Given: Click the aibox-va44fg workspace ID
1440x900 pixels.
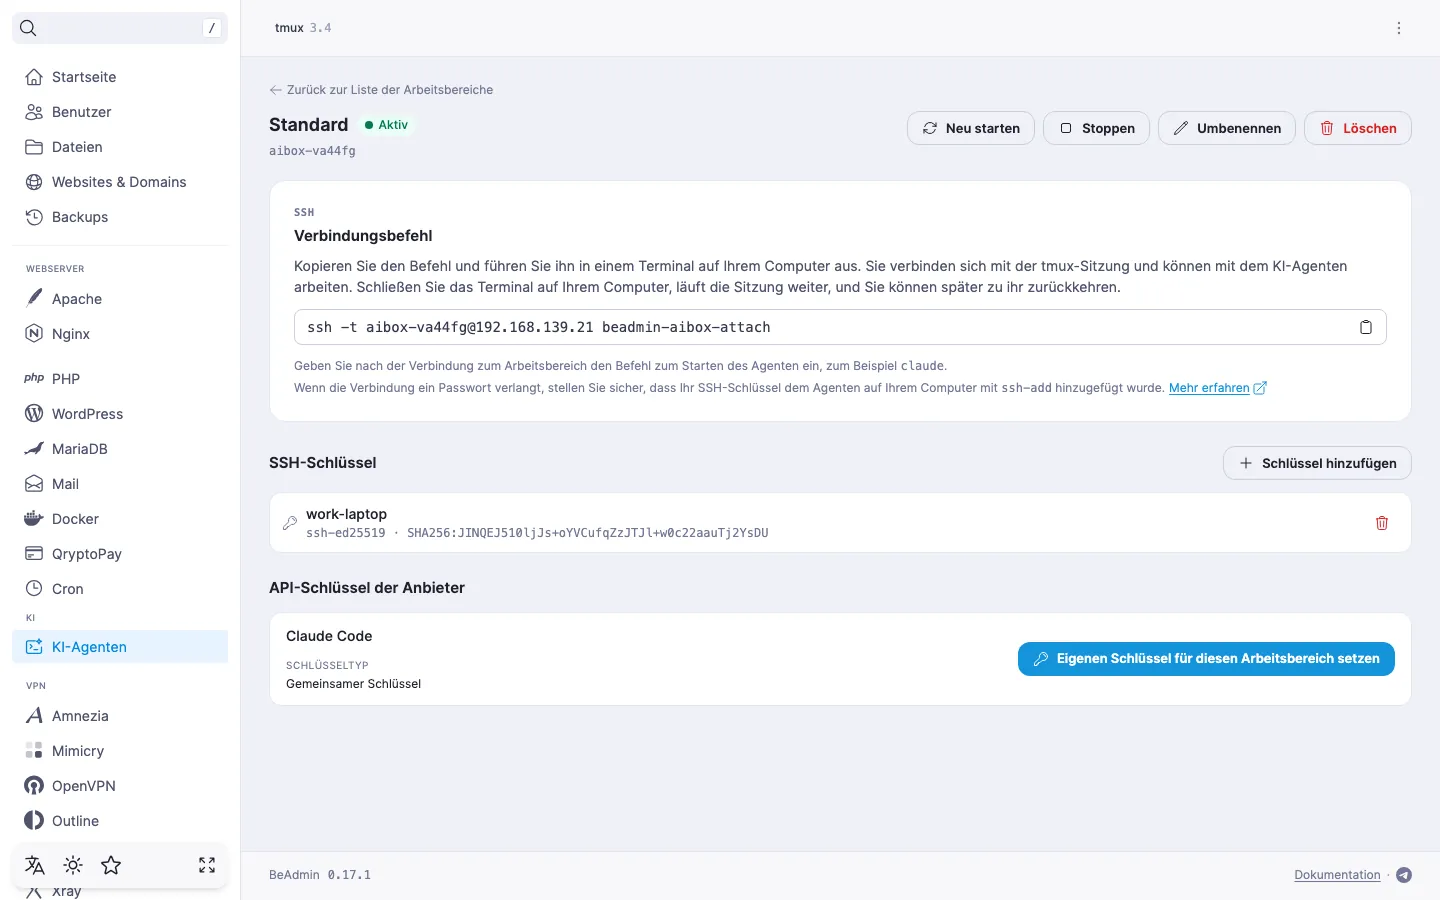Looking at the screenshot, I should 312,151.
